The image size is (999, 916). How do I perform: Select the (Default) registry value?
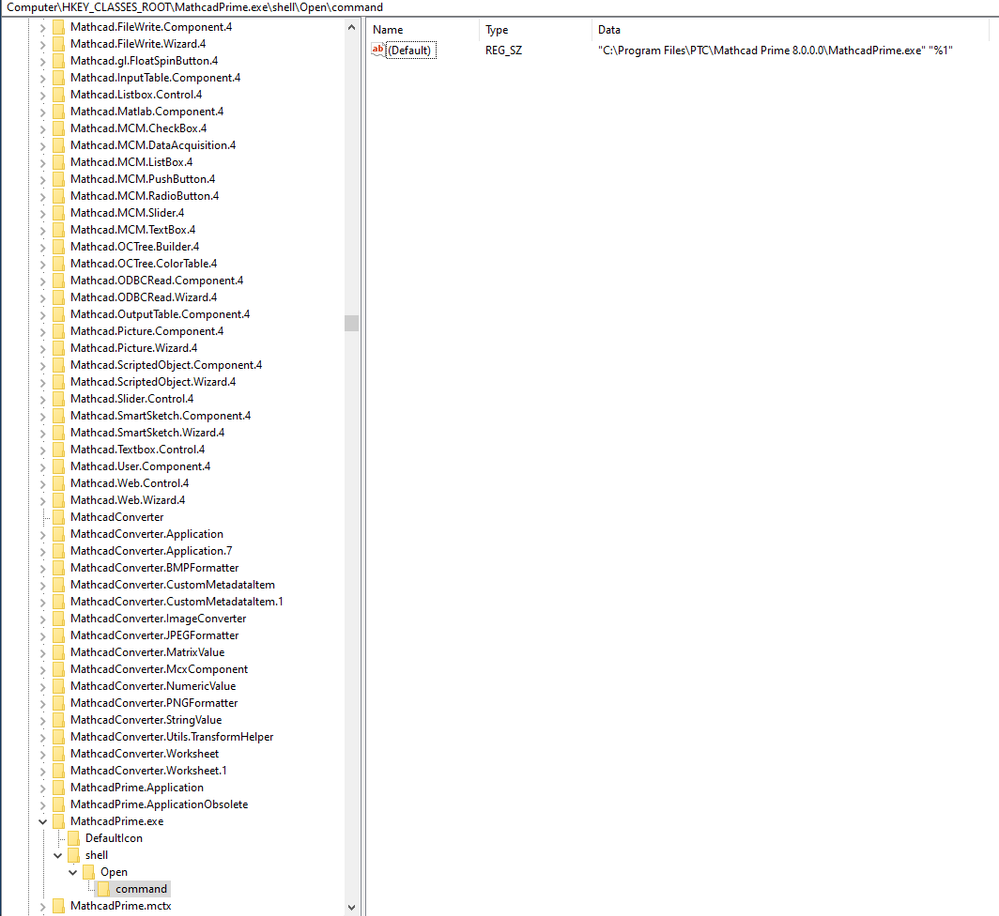tap(409, 50)
